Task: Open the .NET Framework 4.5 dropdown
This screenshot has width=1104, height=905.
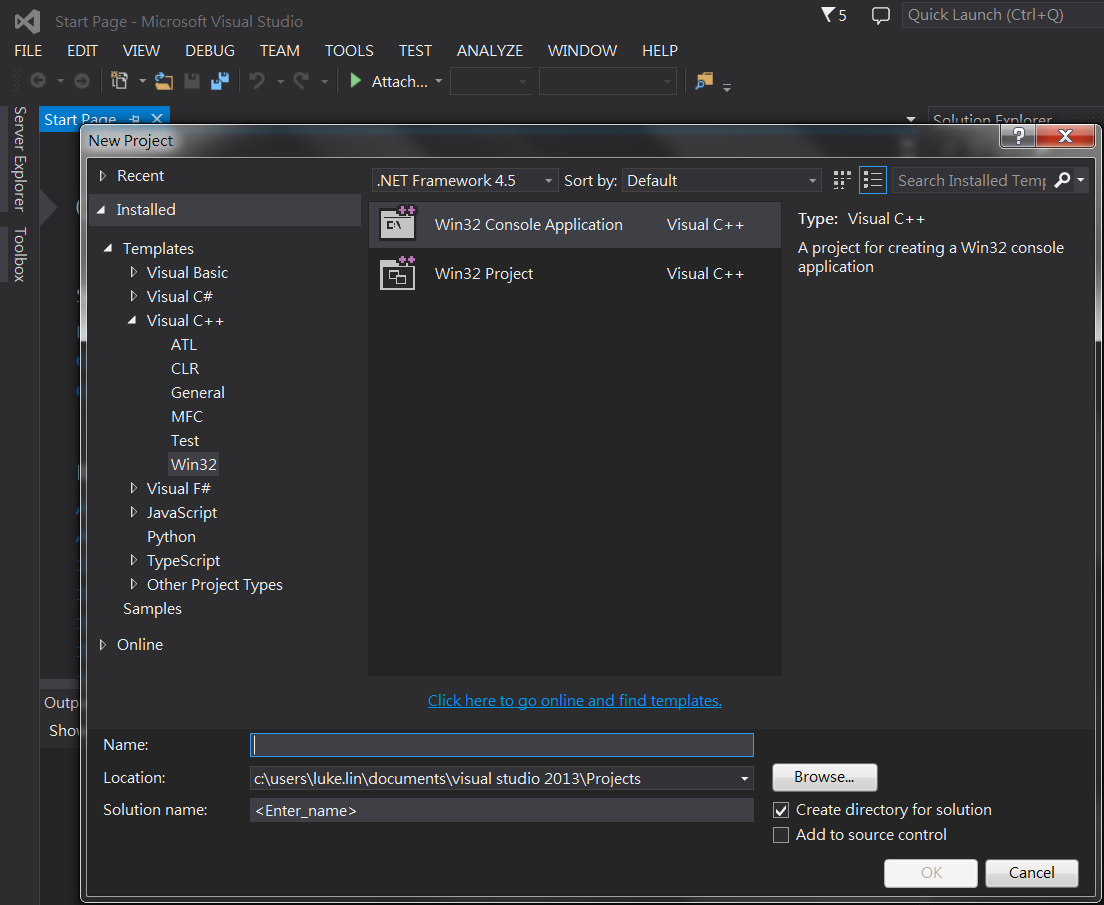Action: pos(465,180)
